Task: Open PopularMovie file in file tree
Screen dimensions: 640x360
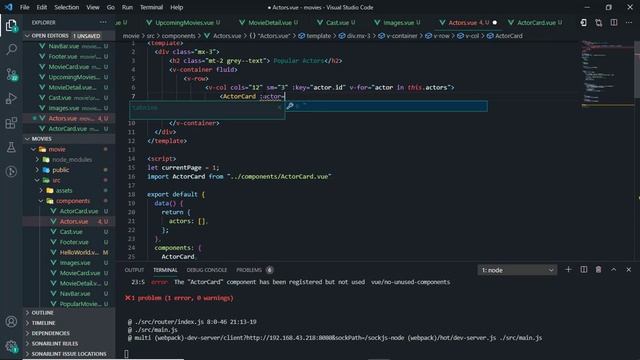Action: tap(80, 304)
